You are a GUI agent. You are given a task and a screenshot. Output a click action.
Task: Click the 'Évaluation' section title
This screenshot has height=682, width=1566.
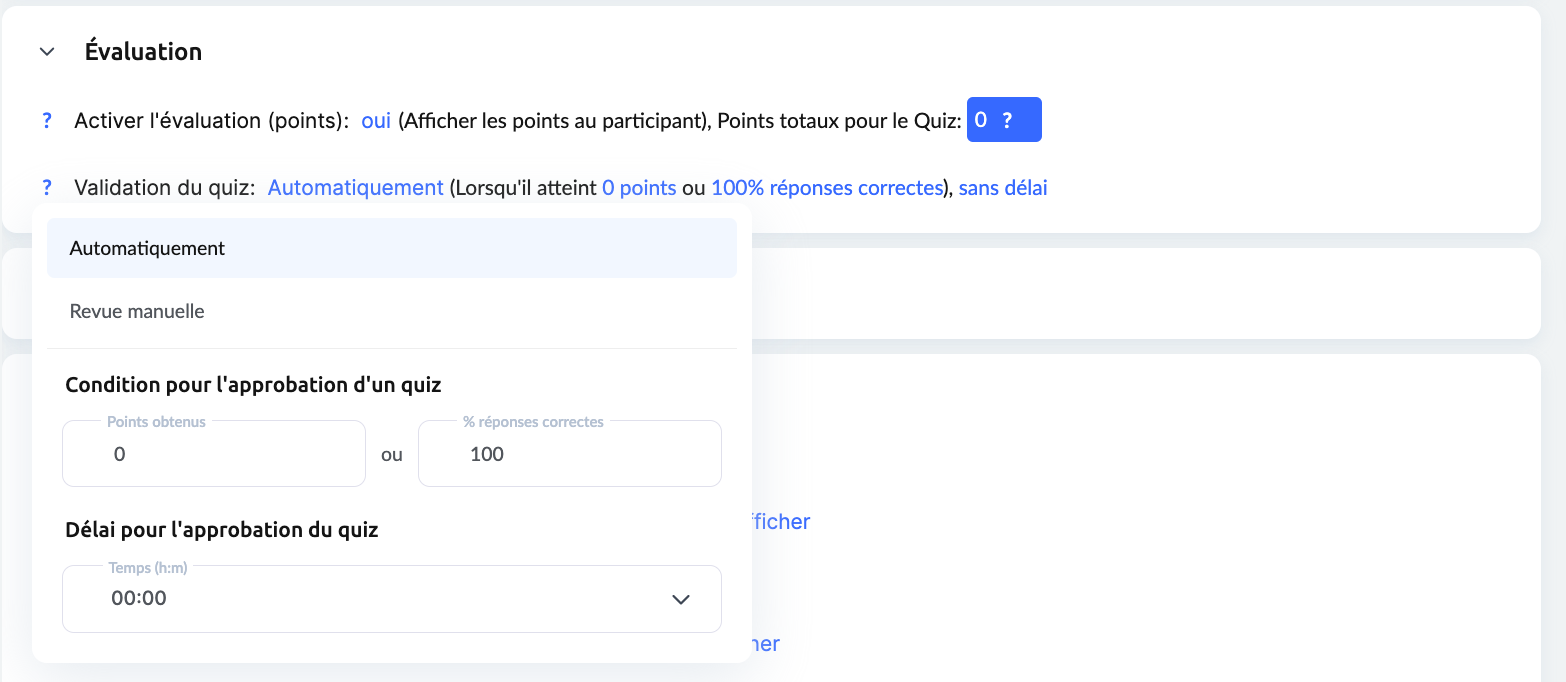(x=143, y=52)
